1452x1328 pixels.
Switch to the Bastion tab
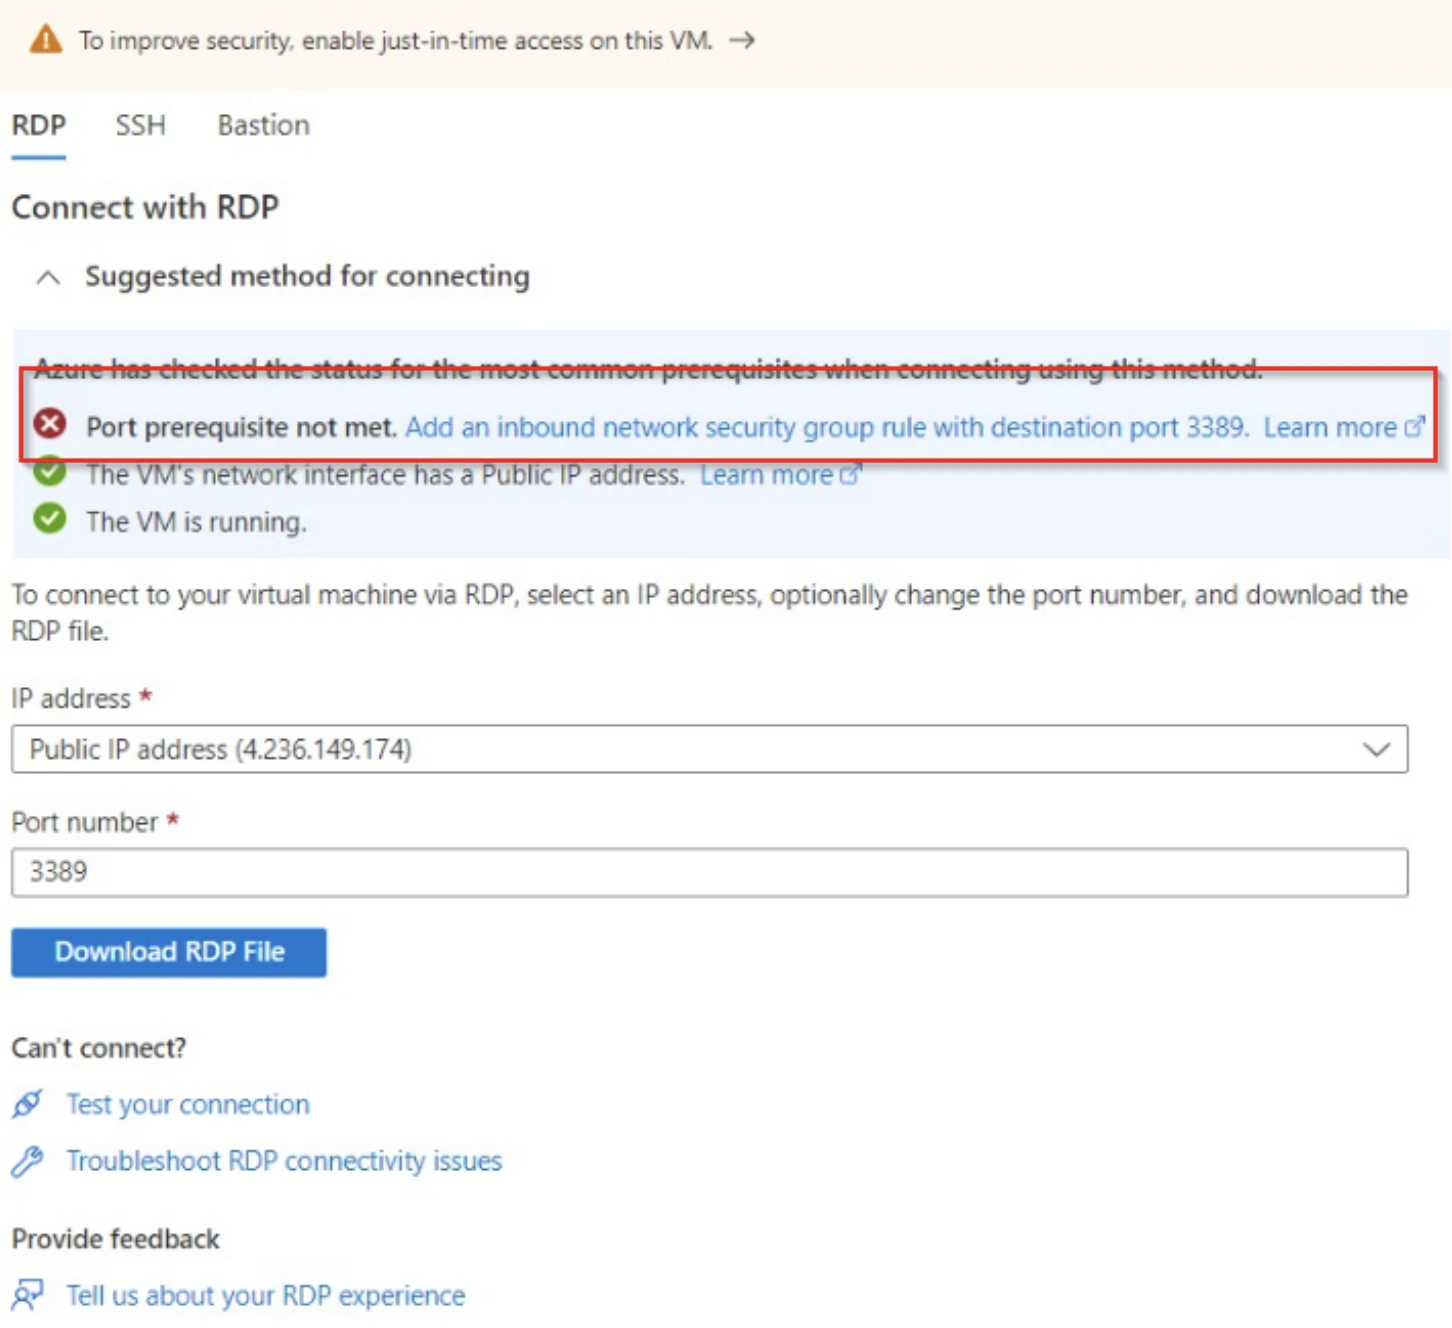pyautogui.click(x=264, y=125)
